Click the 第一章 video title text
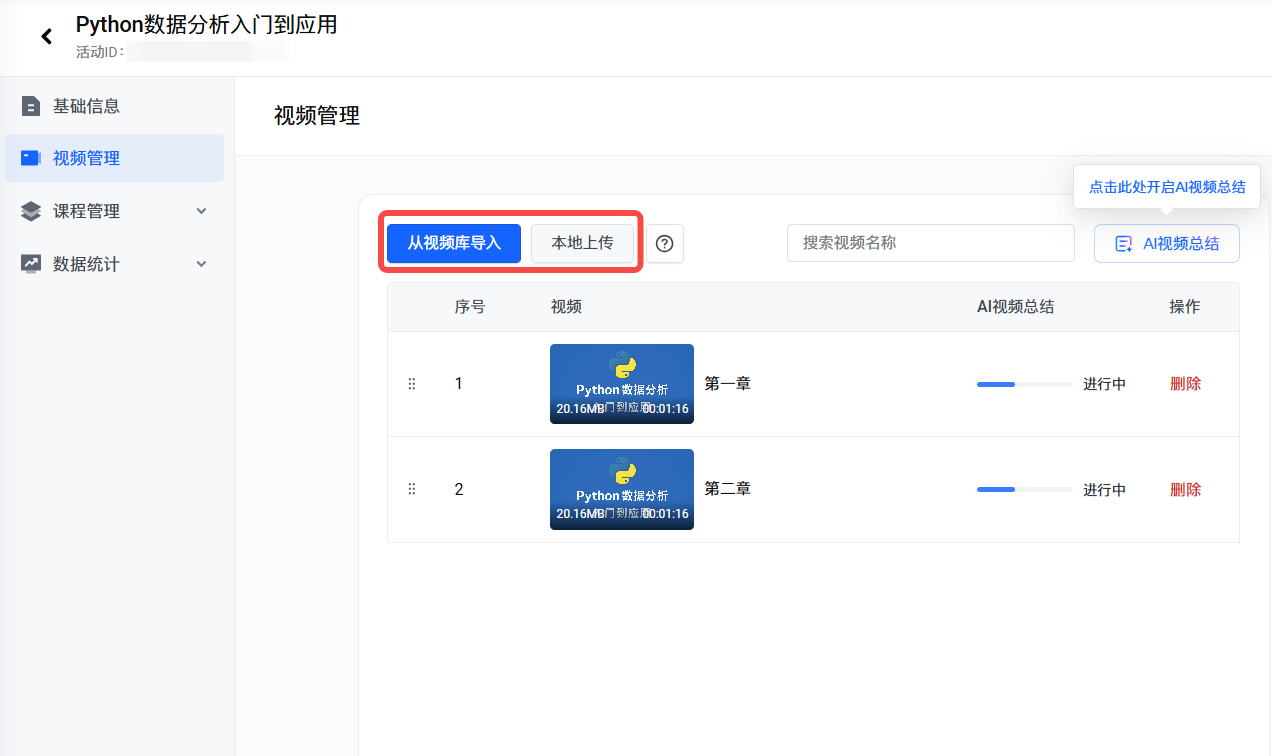 pyautogui.click(x=728, y=383)
